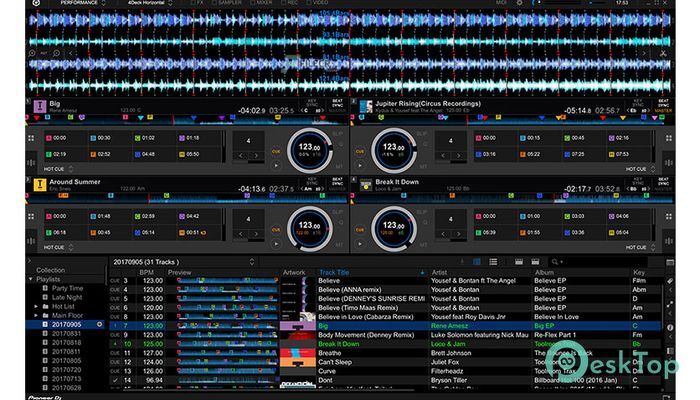Click the CUE button on deck 3
The height and width of the screenshot is (400, 700).
tap(276, 229)
